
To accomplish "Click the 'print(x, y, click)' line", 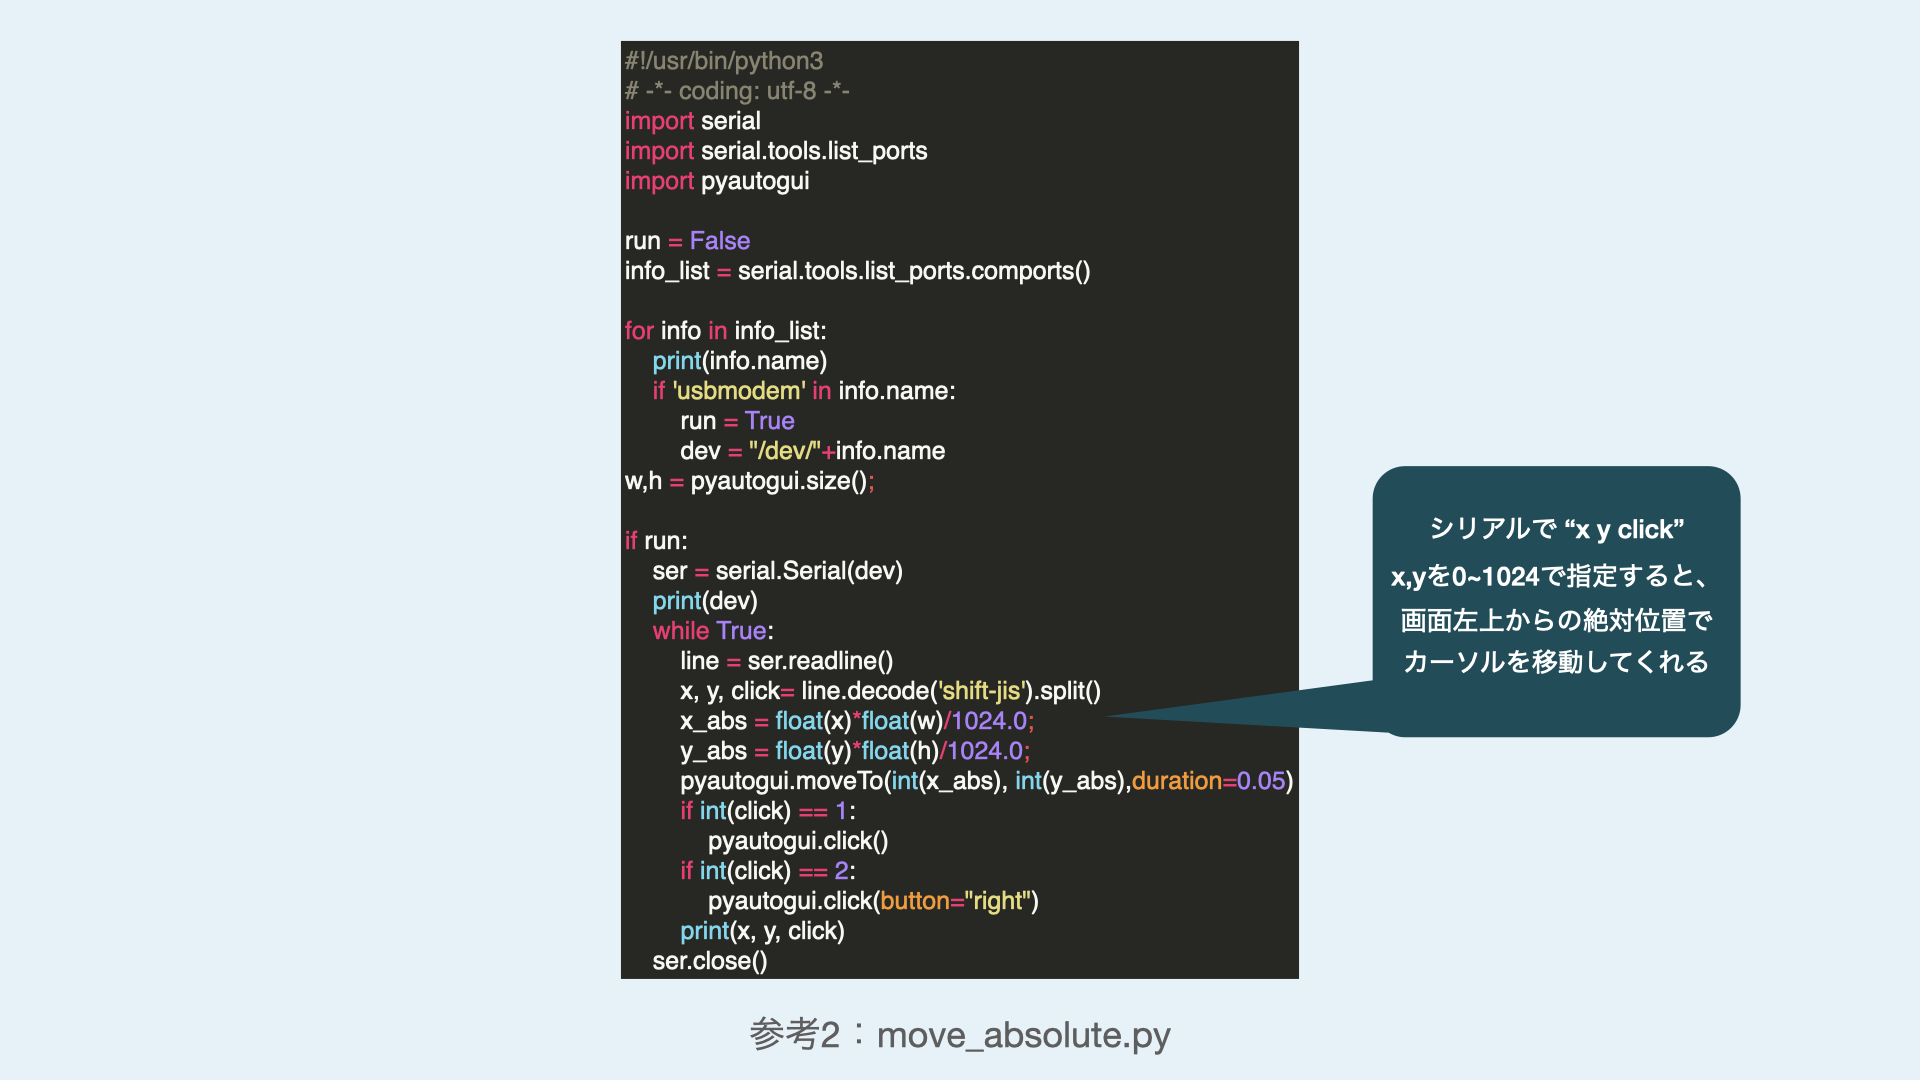I will click(x=762, y=931).
